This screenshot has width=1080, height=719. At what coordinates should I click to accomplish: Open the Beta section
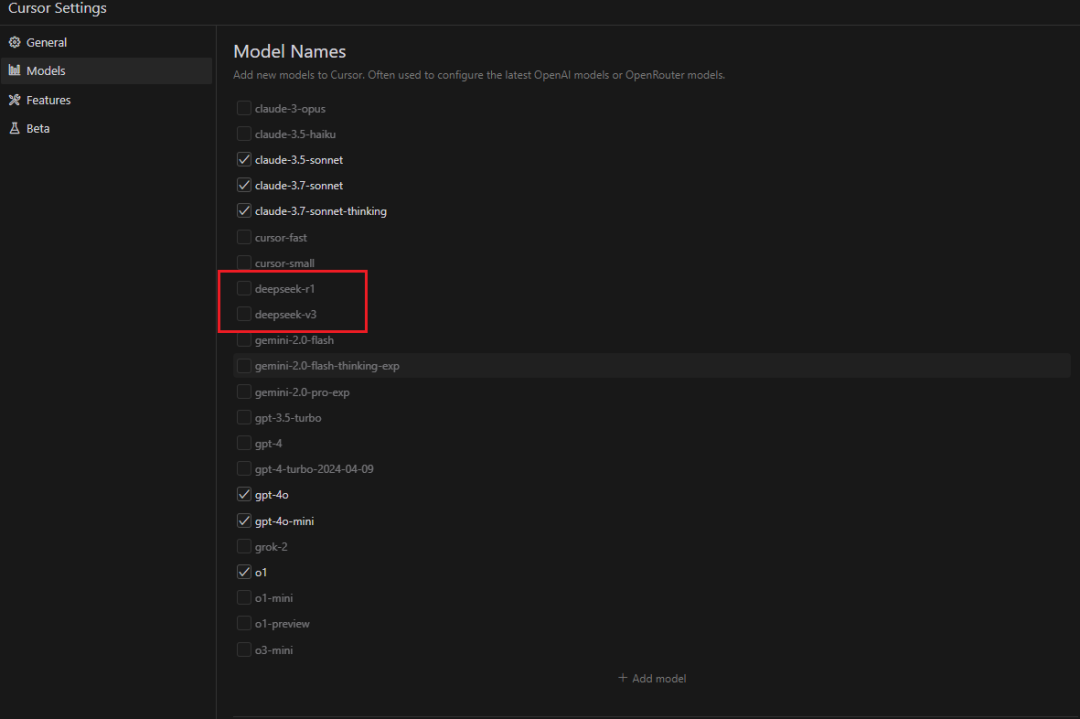click(x=106, y=128)
